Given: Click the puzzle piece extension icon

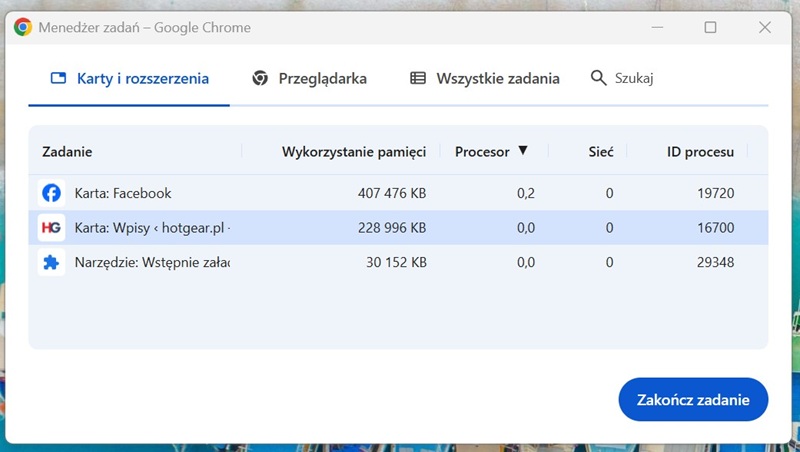Looking at the screenshot, I should [x=51, y=263].
